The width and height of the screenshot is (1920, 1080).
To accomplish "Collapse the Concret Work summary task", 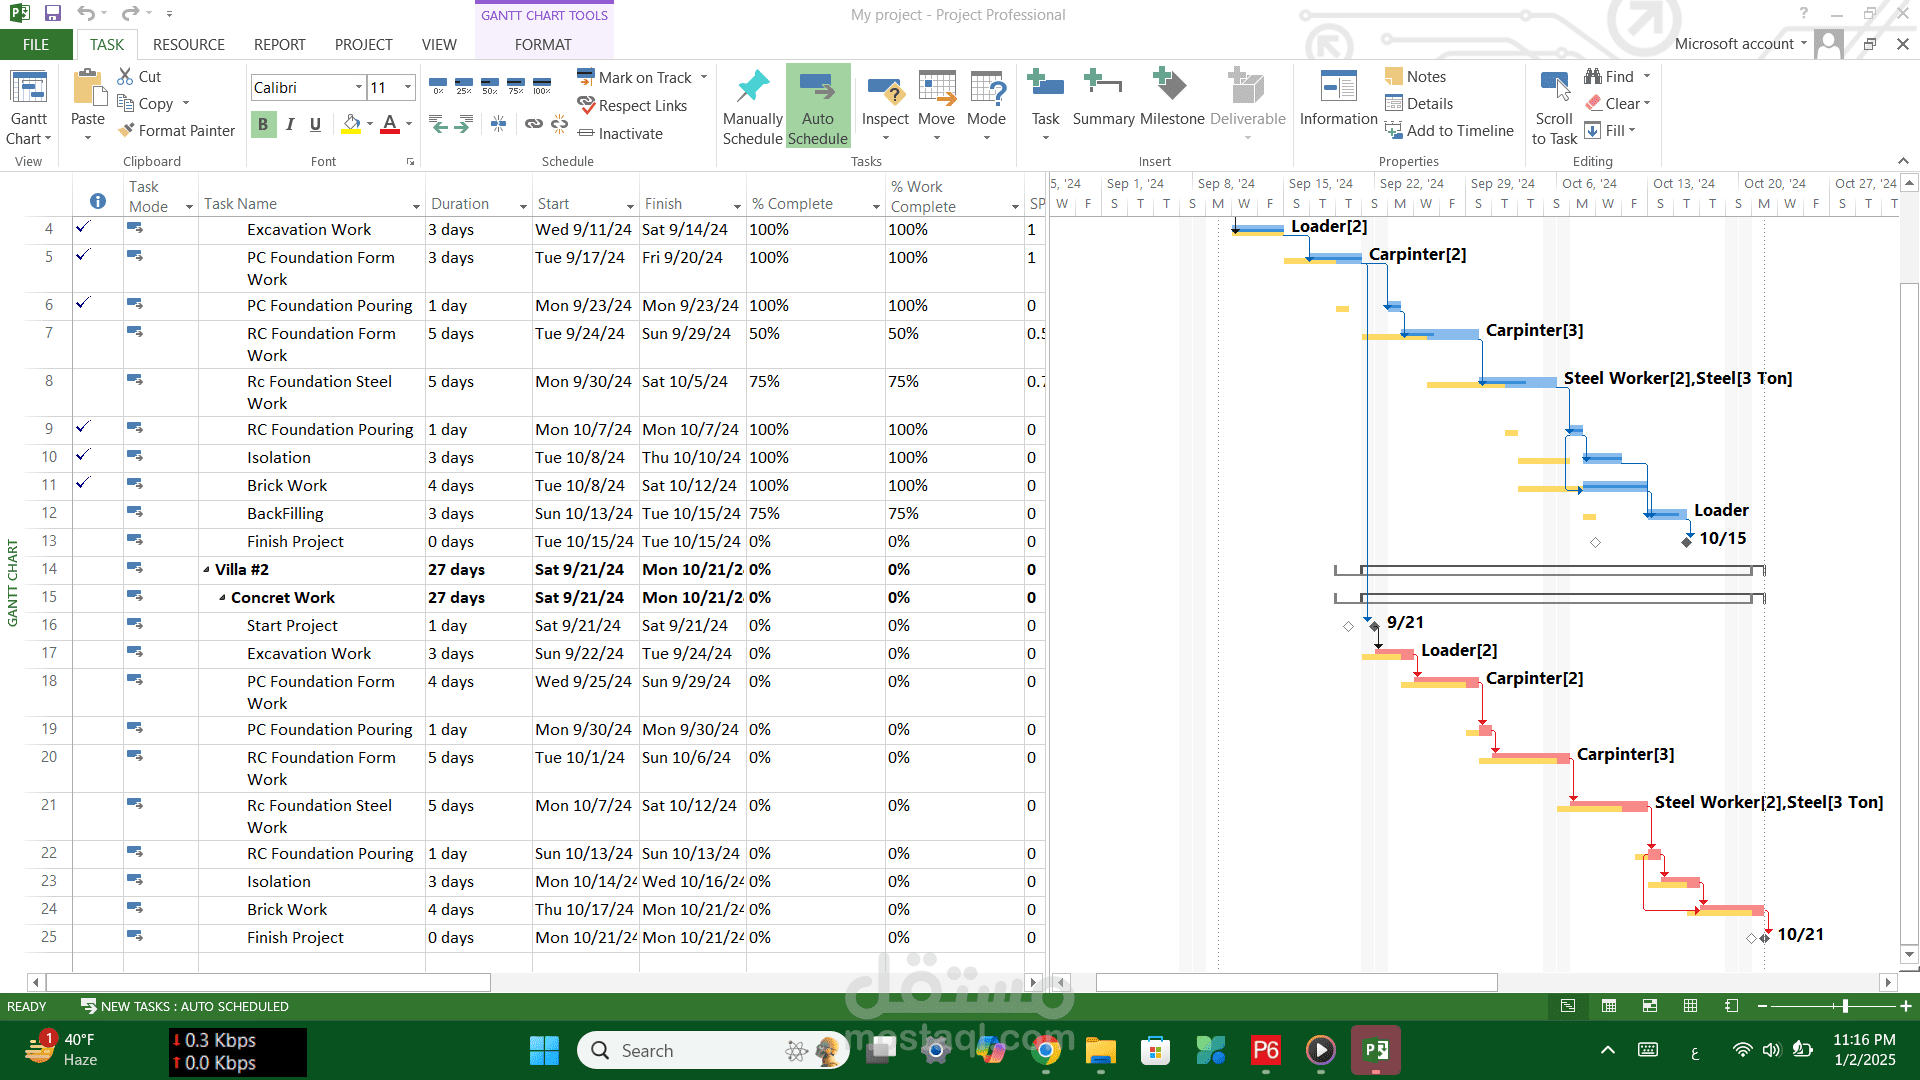I will [x=222, y=597].
